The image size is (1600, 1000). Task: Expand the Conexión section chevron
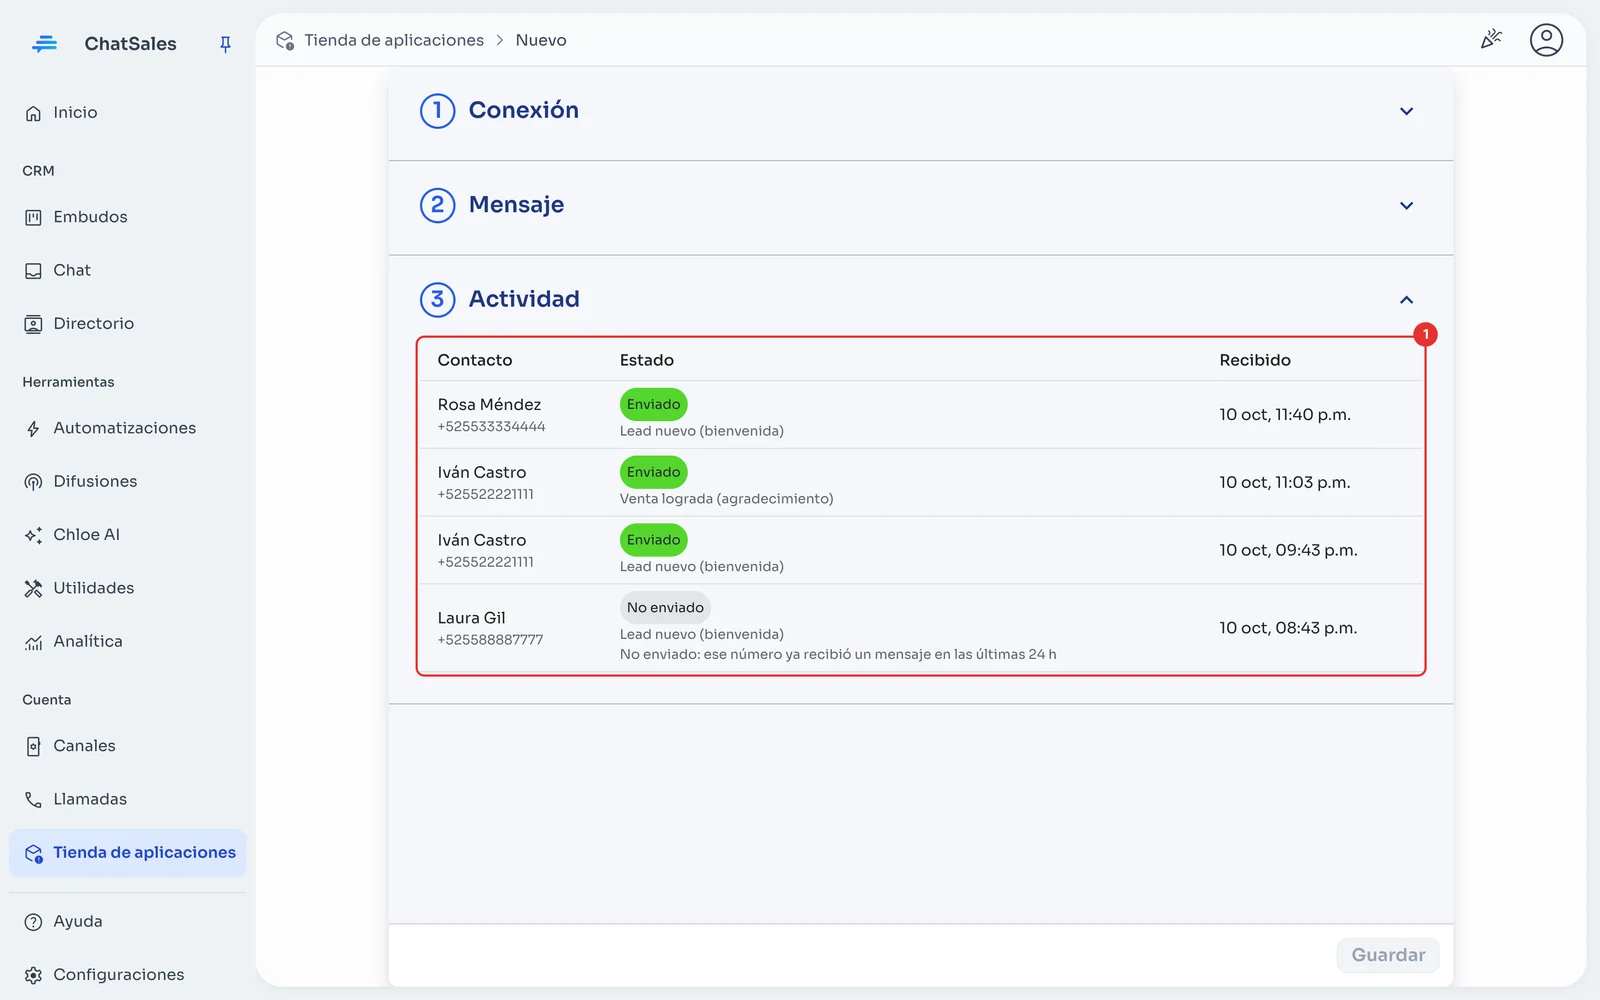(1406, 111)
